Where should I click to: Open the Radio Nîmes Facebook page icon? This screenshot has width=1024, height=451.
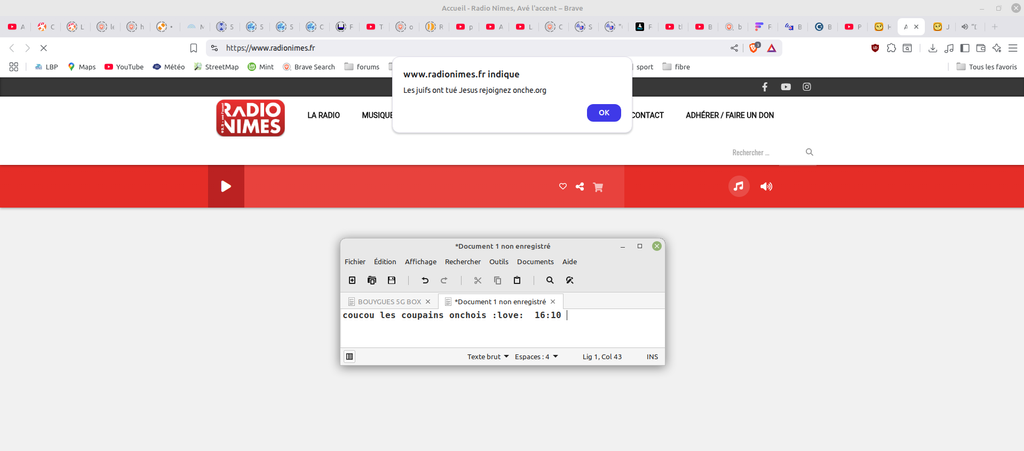pos(765,87)
